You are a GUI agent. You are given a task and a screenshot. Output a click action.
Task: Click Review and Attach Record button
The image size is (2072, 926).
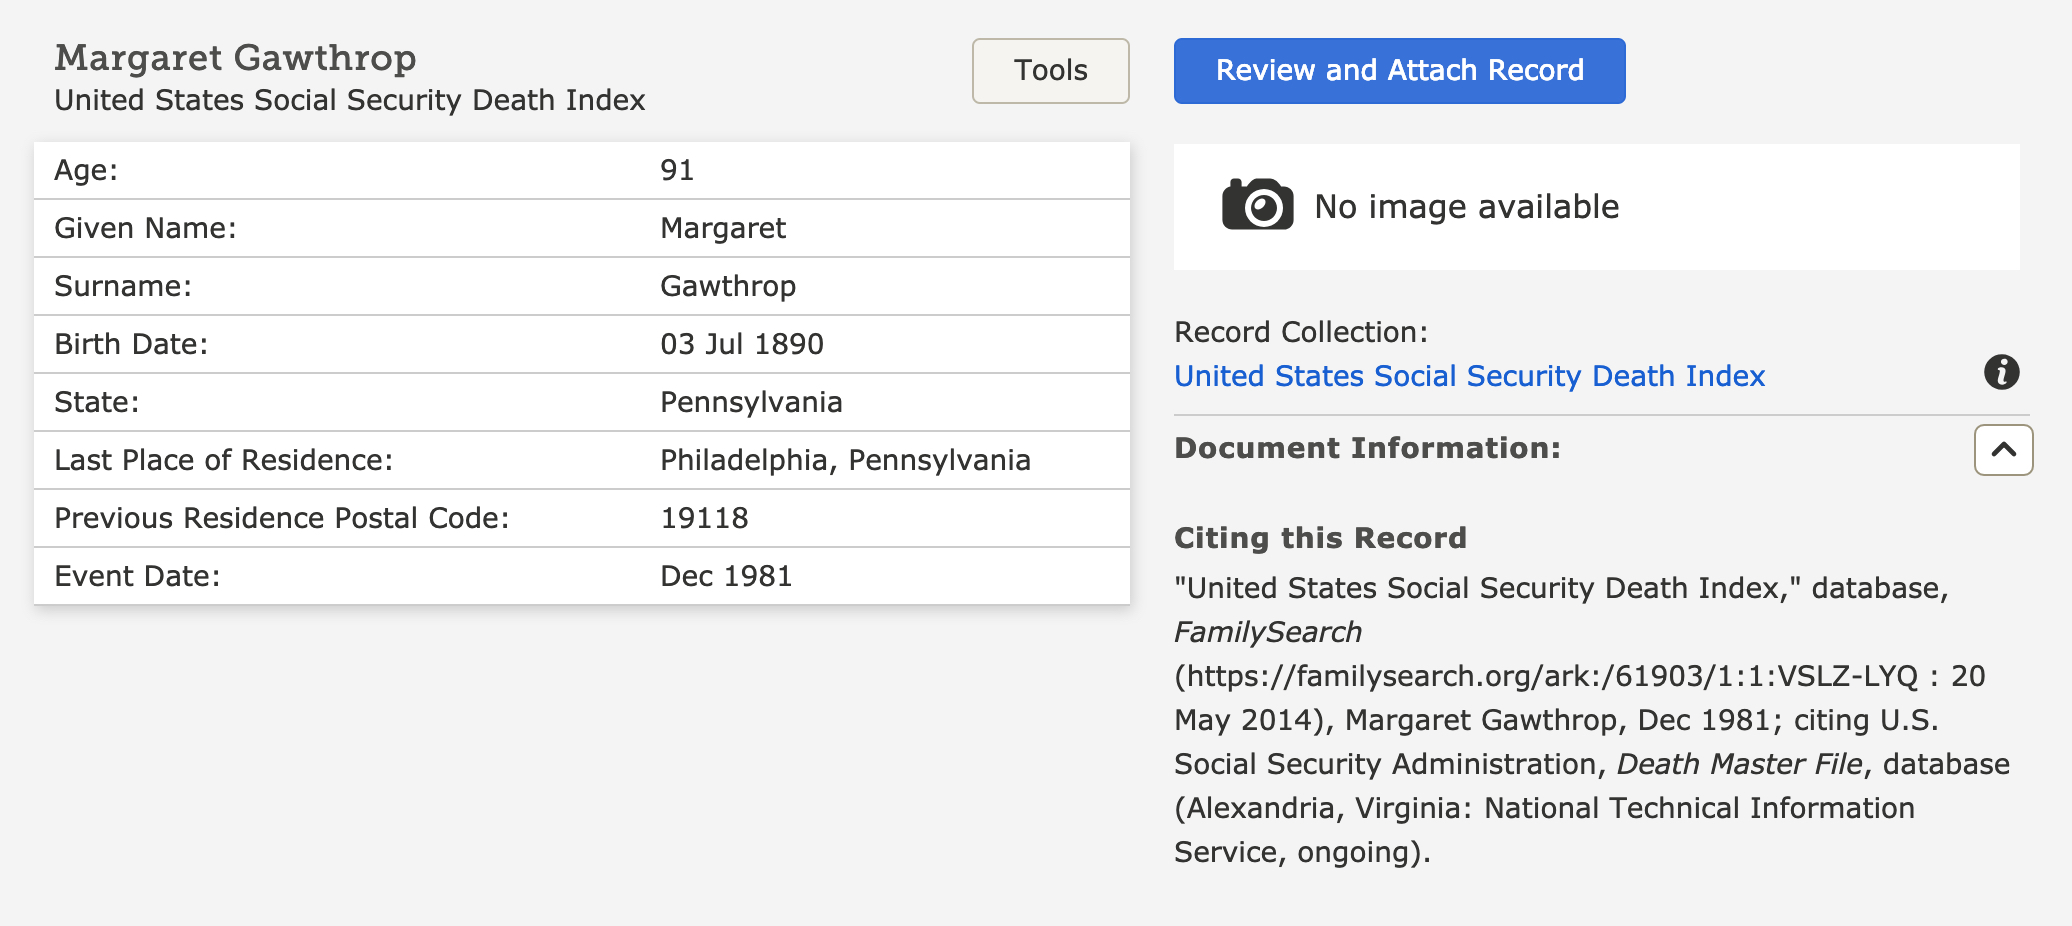click(1399, 71)
